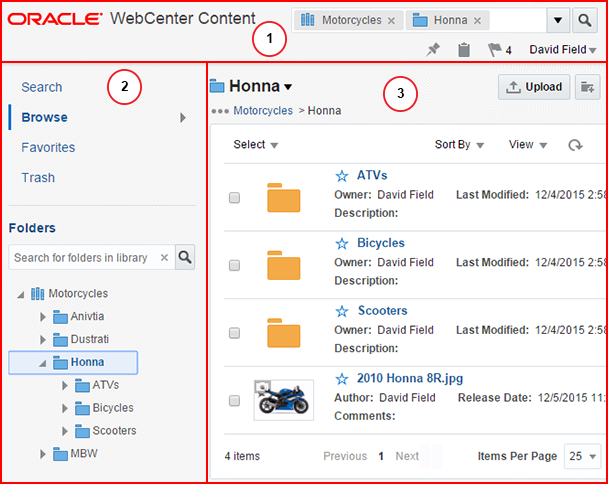The height and width of the screenshot is (484, 608).
Task: Open the search box options dropdown arrow
Action: [558, 20]
